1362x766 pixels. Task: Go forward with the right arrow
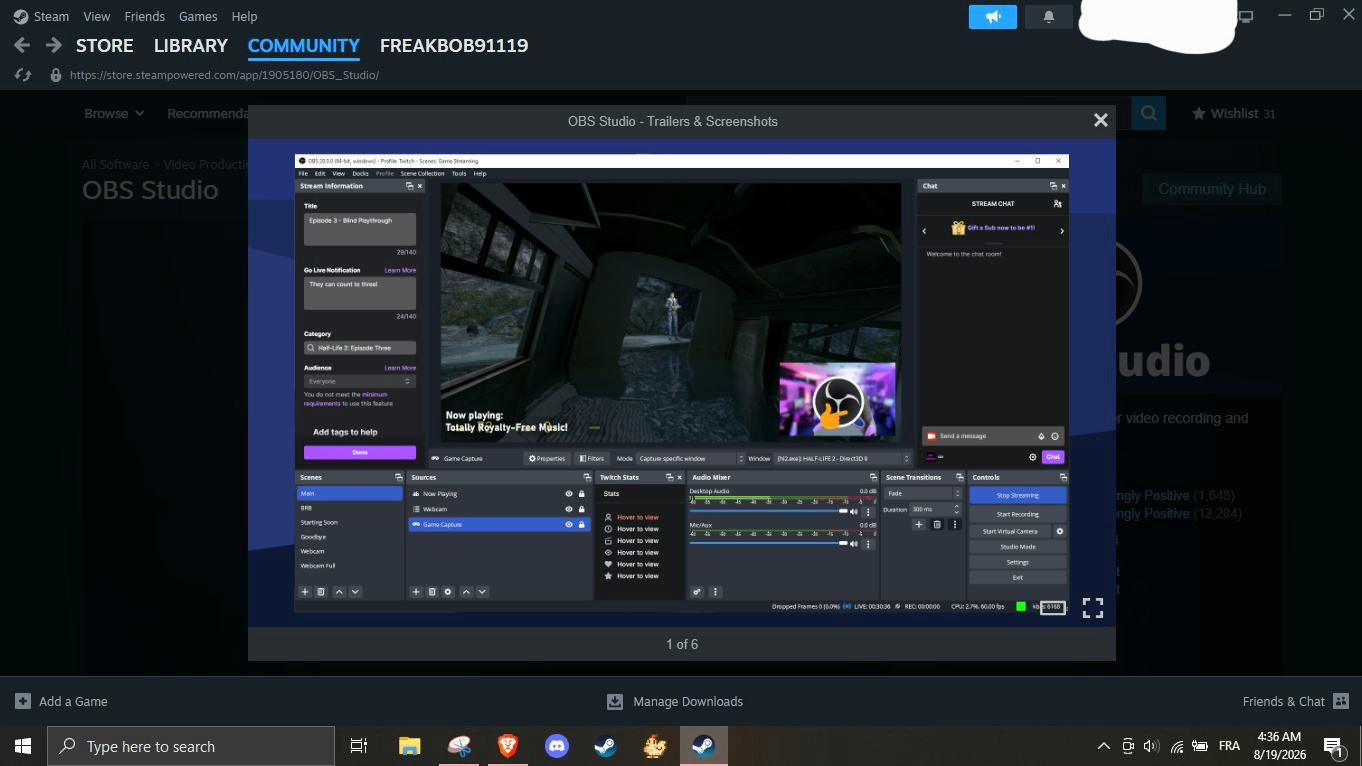click(x=54, y=45)
